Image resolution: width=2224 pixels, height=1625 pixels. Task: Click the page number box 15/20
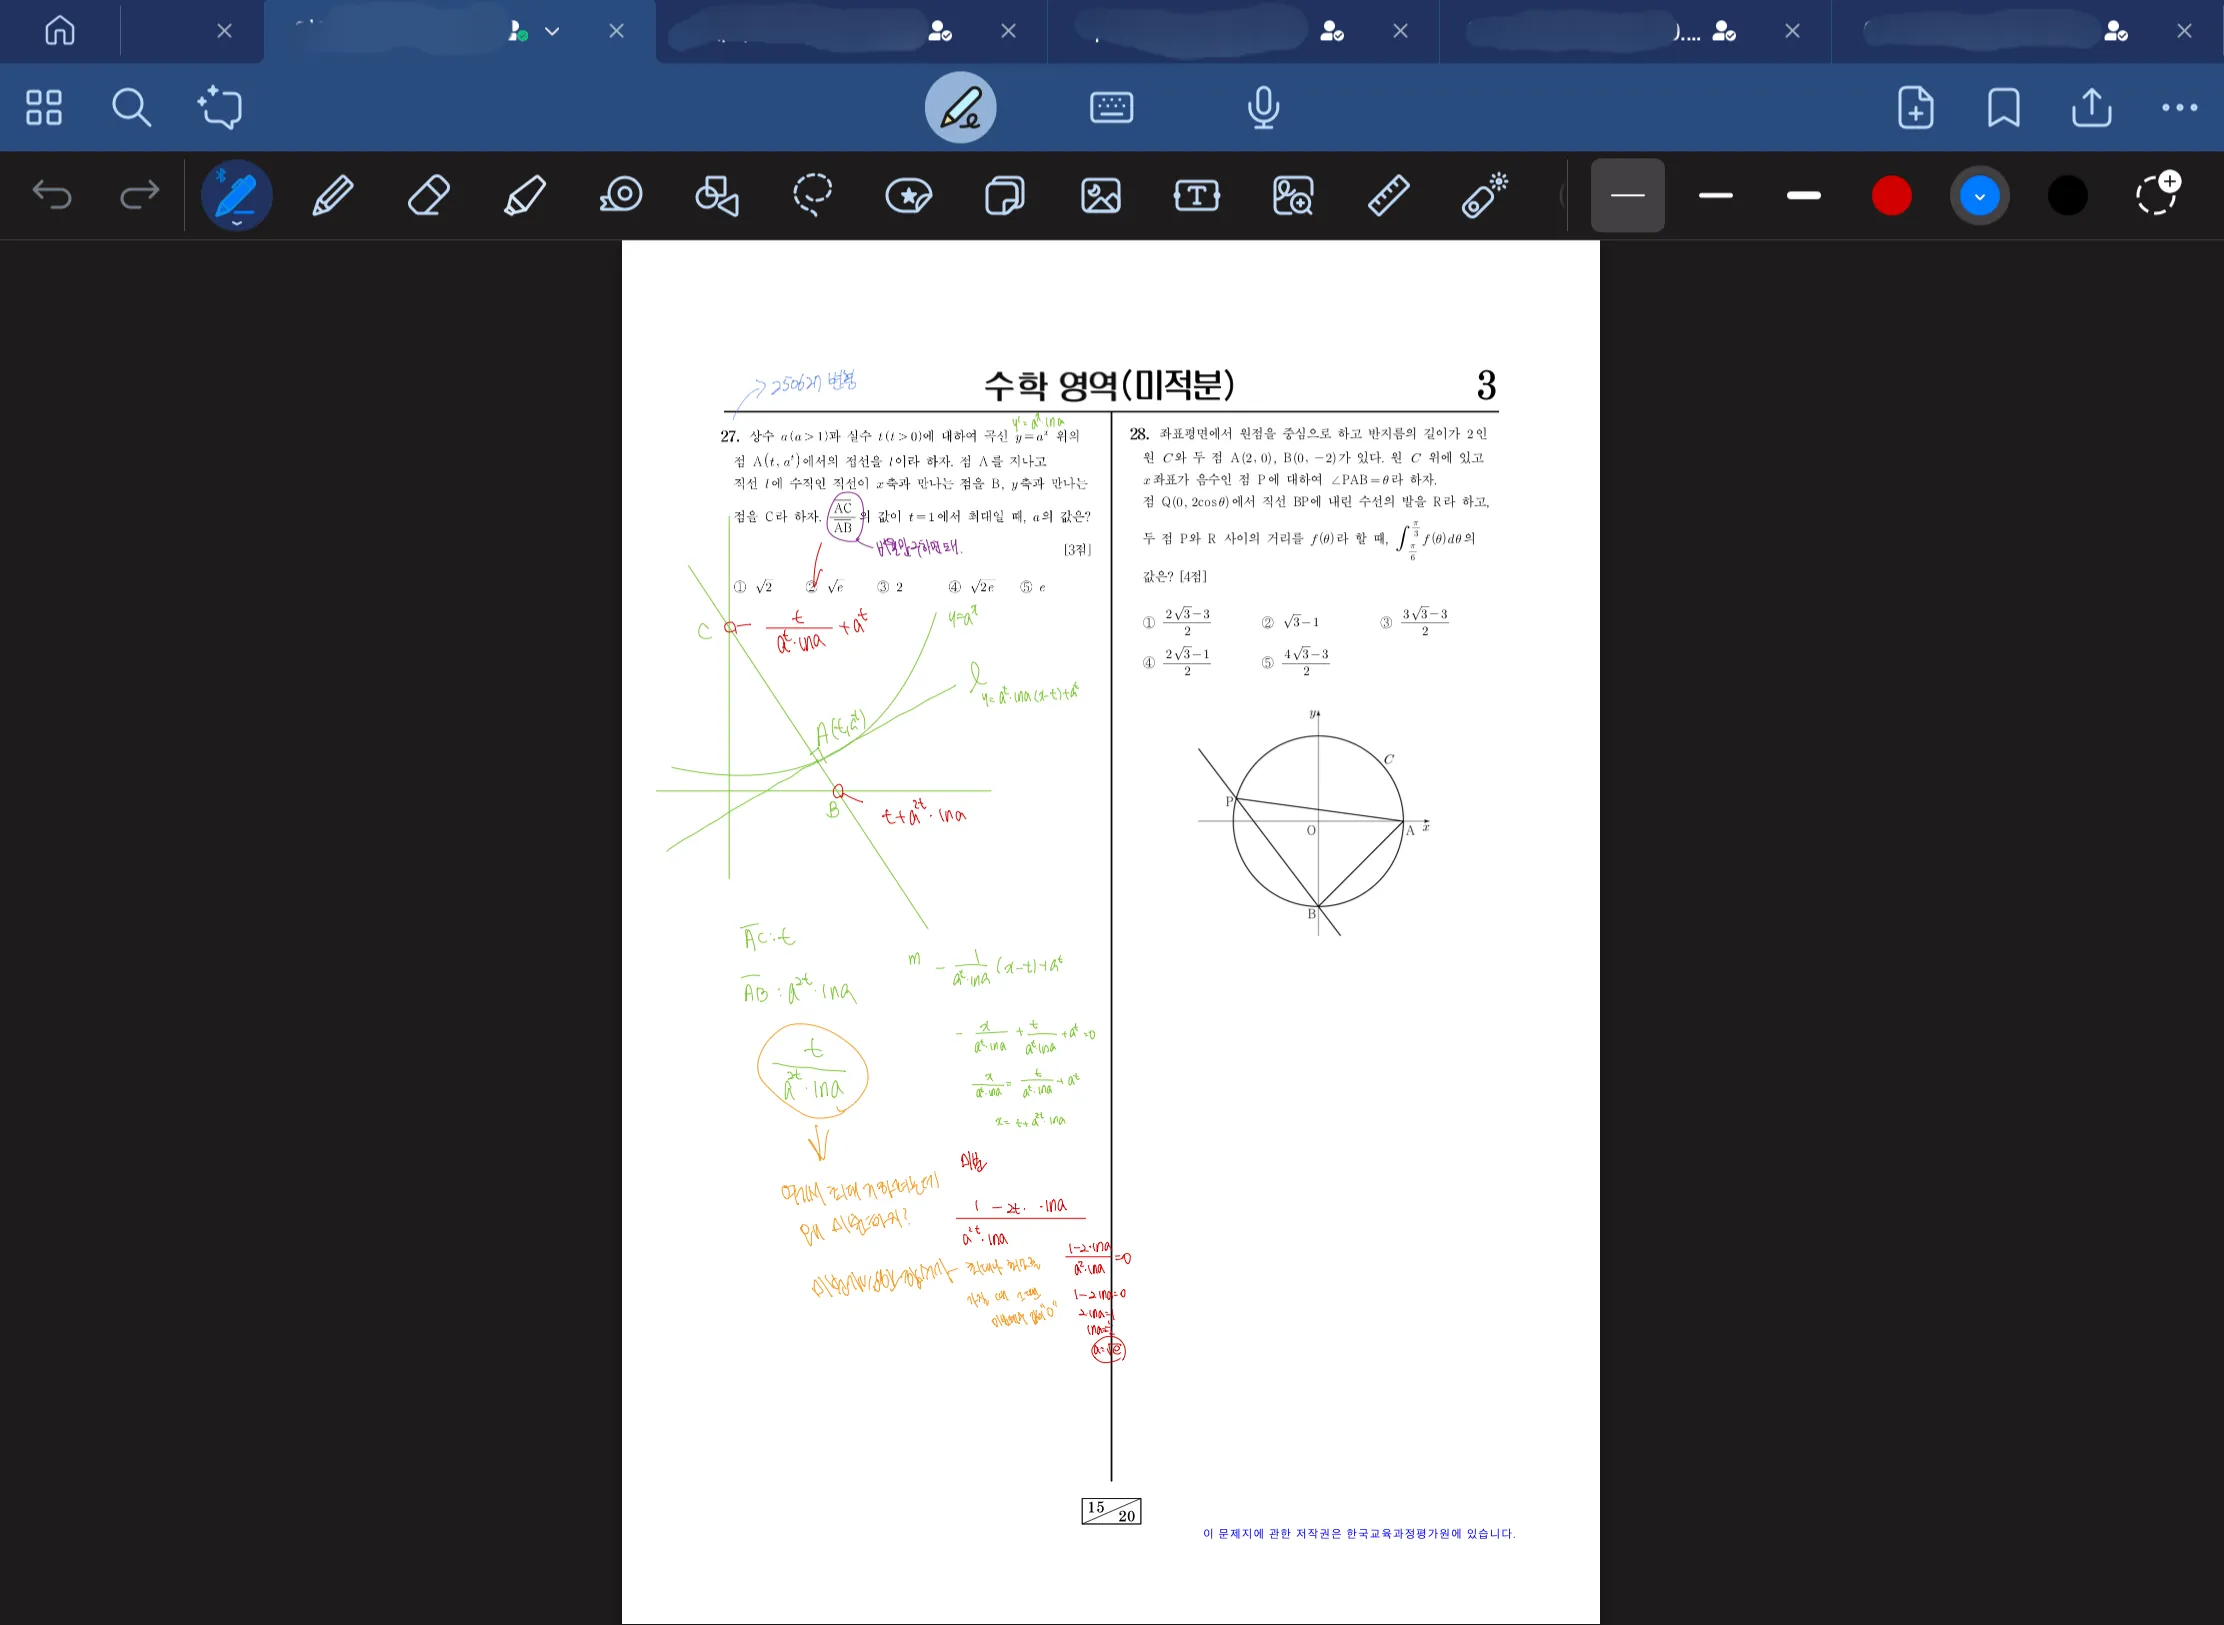[1111, 1511]
